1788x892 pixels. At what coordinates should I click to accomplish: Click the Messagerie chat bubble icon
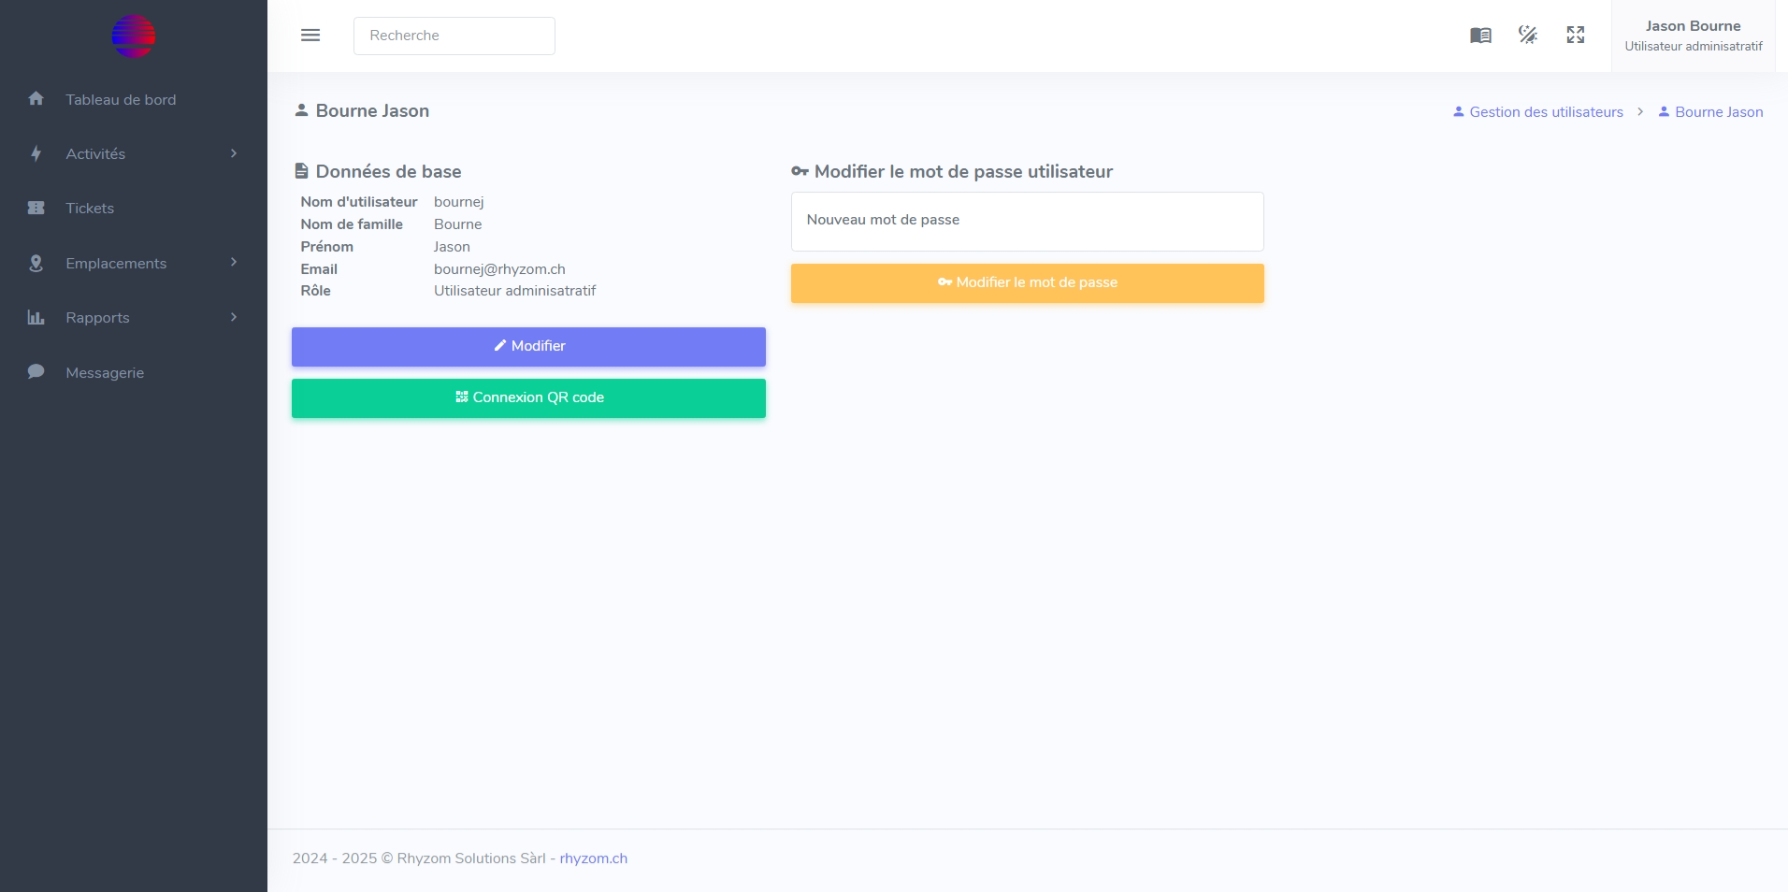pyautogui.click(x=36, y=372)
